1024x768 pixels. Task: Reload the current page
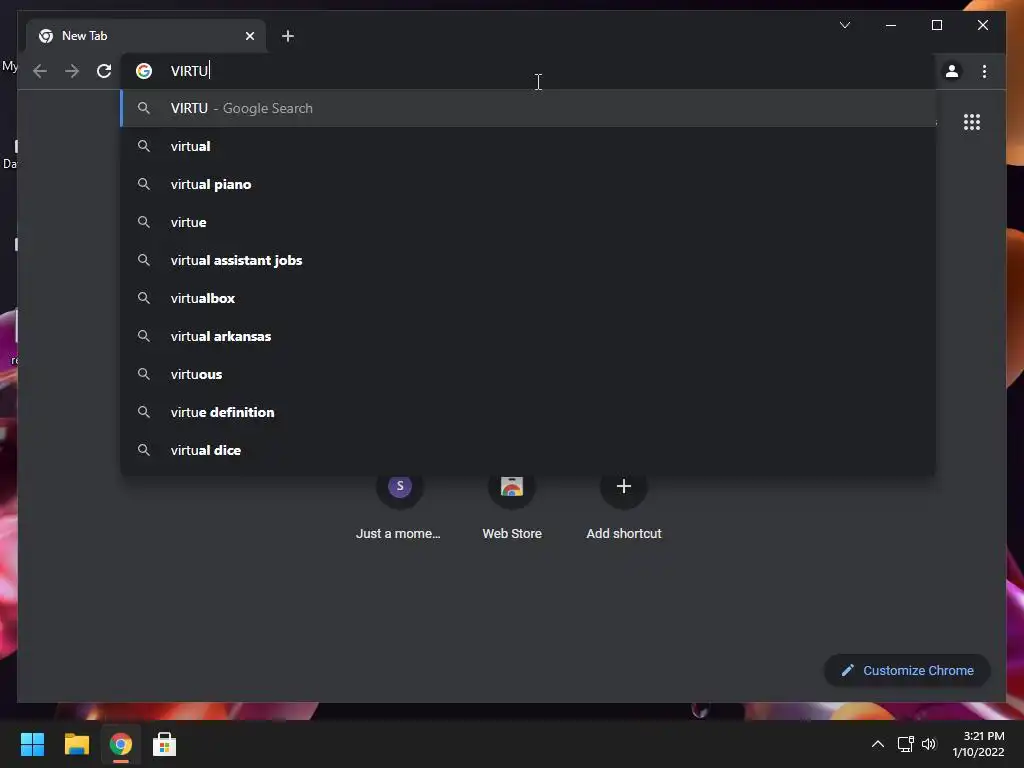[104, 71]
